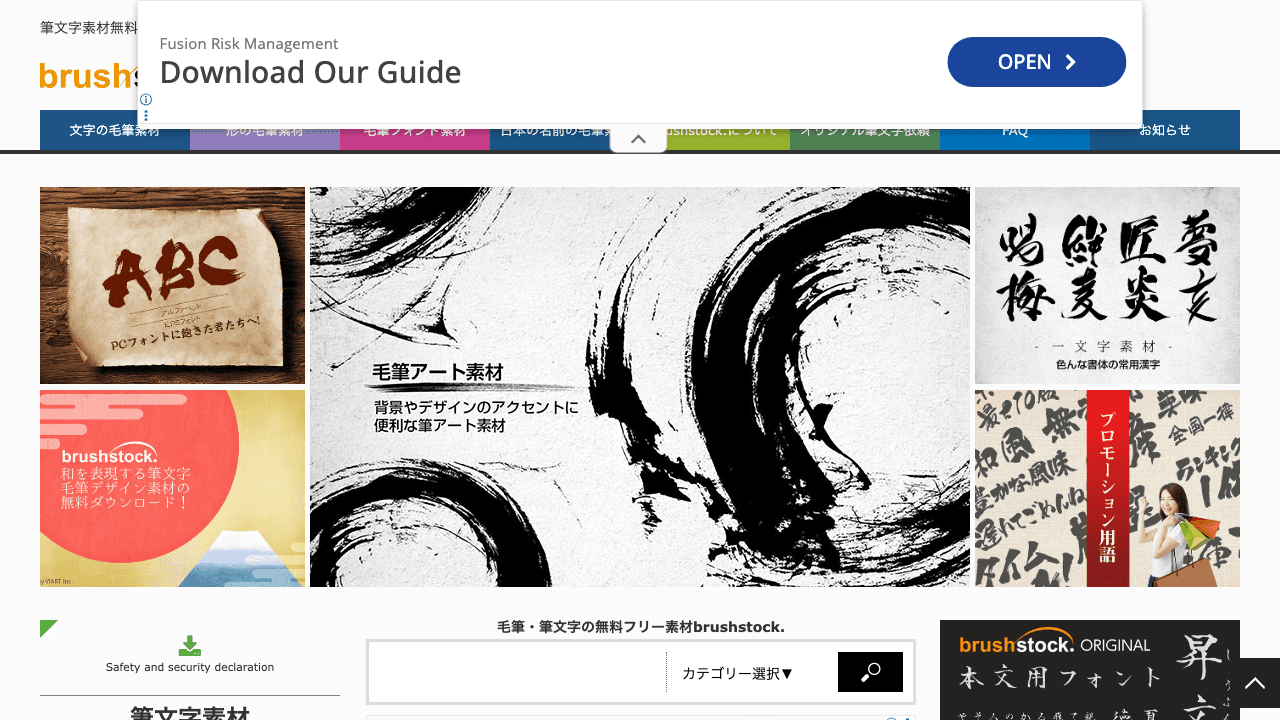Open the ad options three-dot icon
Image resolution: width=1280 pixels, height=720 pixels.
coord(146,115)
